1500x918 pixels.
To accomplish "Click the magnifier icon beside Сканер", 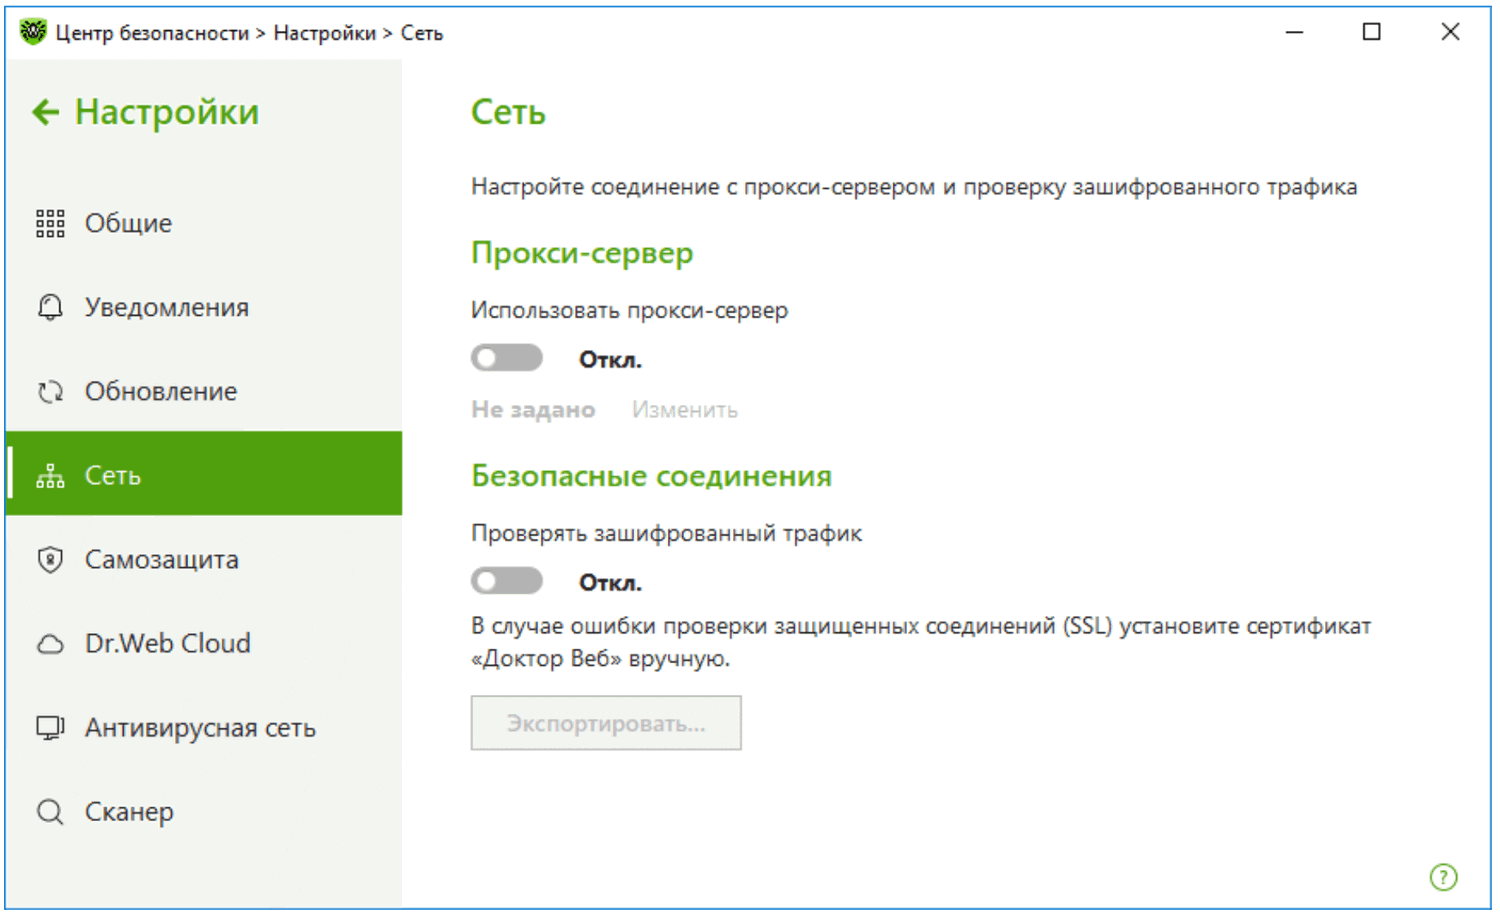I will click(50, 811).
